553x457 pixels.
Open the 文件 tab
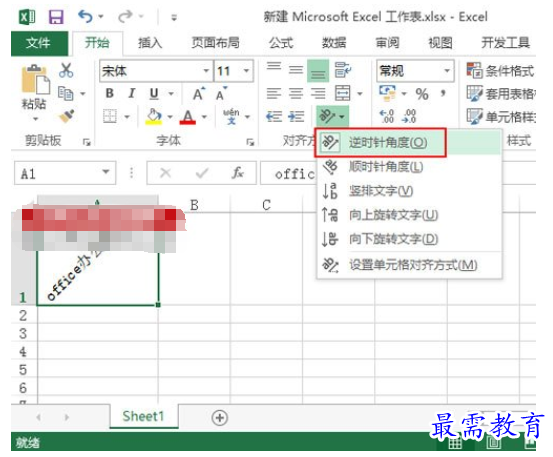coord(39,43)
